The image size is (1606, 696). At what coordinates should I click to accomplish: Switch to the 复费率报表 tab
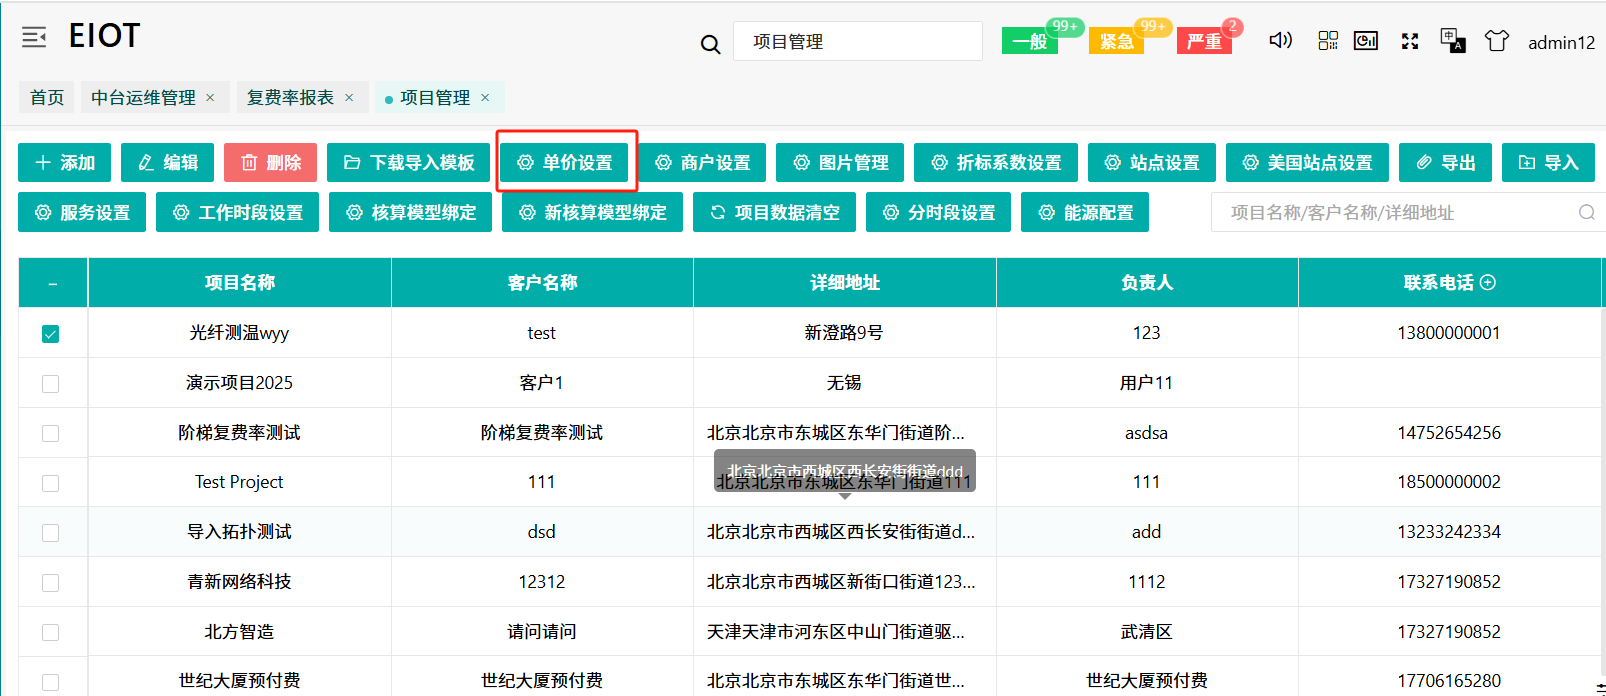pos(290,97)
